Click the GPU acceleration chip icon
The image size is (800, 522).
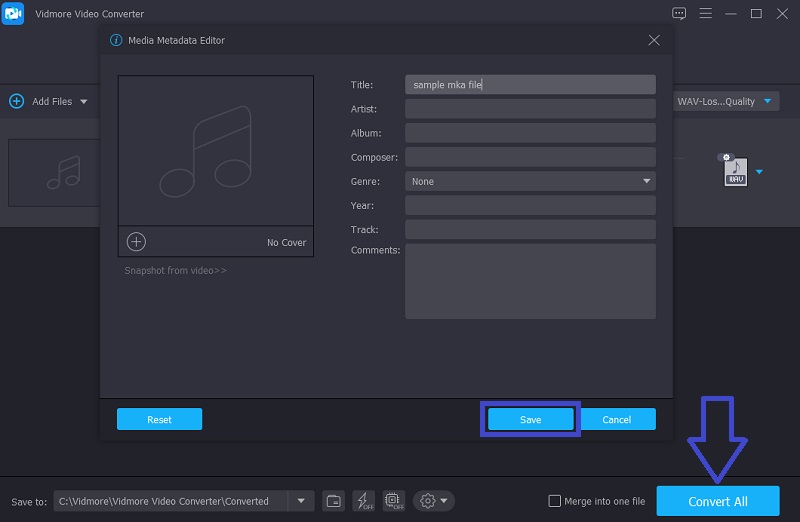(393, 501)
